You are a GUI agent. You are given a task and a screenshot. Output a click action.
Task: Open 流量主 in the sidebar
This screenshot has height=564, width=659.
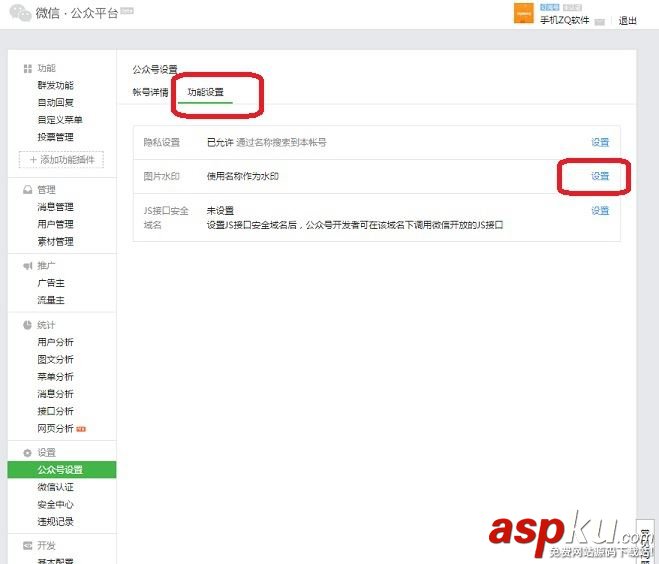pyautogui.click(x=51, y=300)
